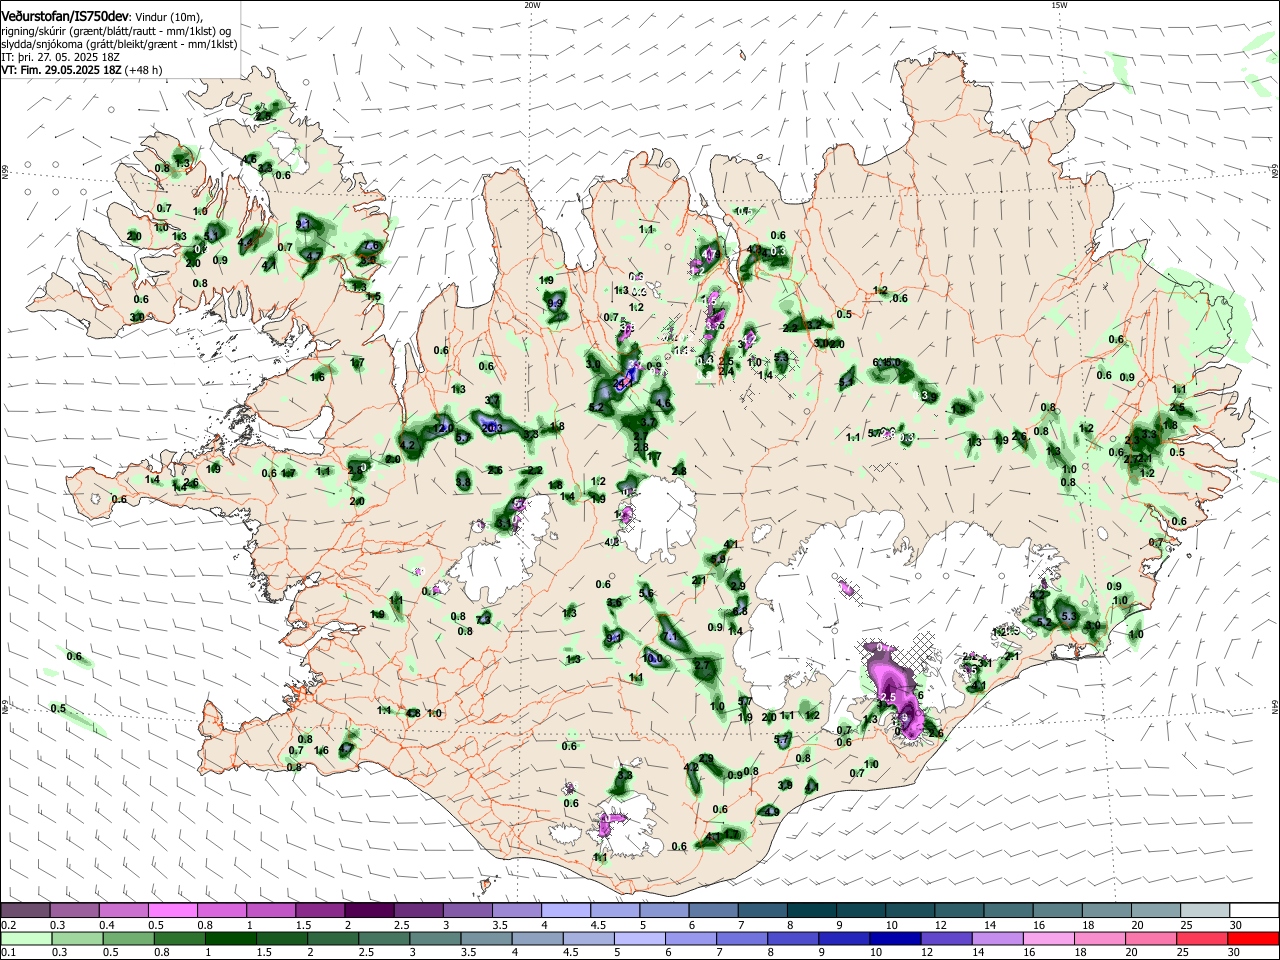
Task: Click the 20.3 precipitation value on the map
Action: pyautogui.click(x=492, y=427)
